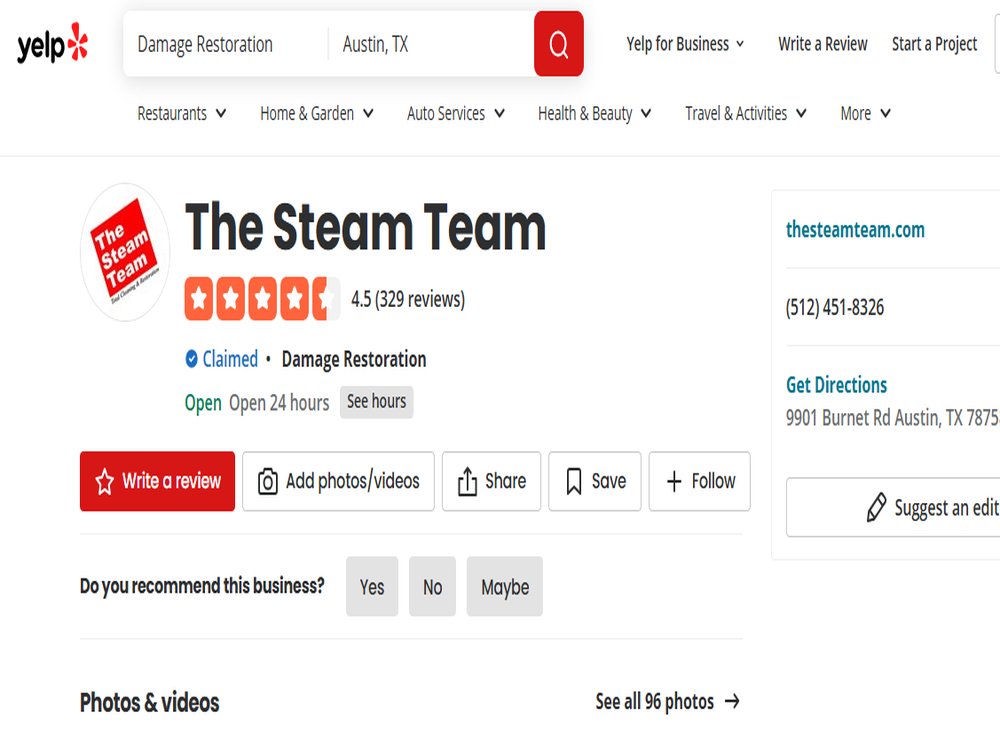Click the Damage Restoration search field
Image resolution: width=1000 pixels, height=750 pixels.
[x=226, y=44]
